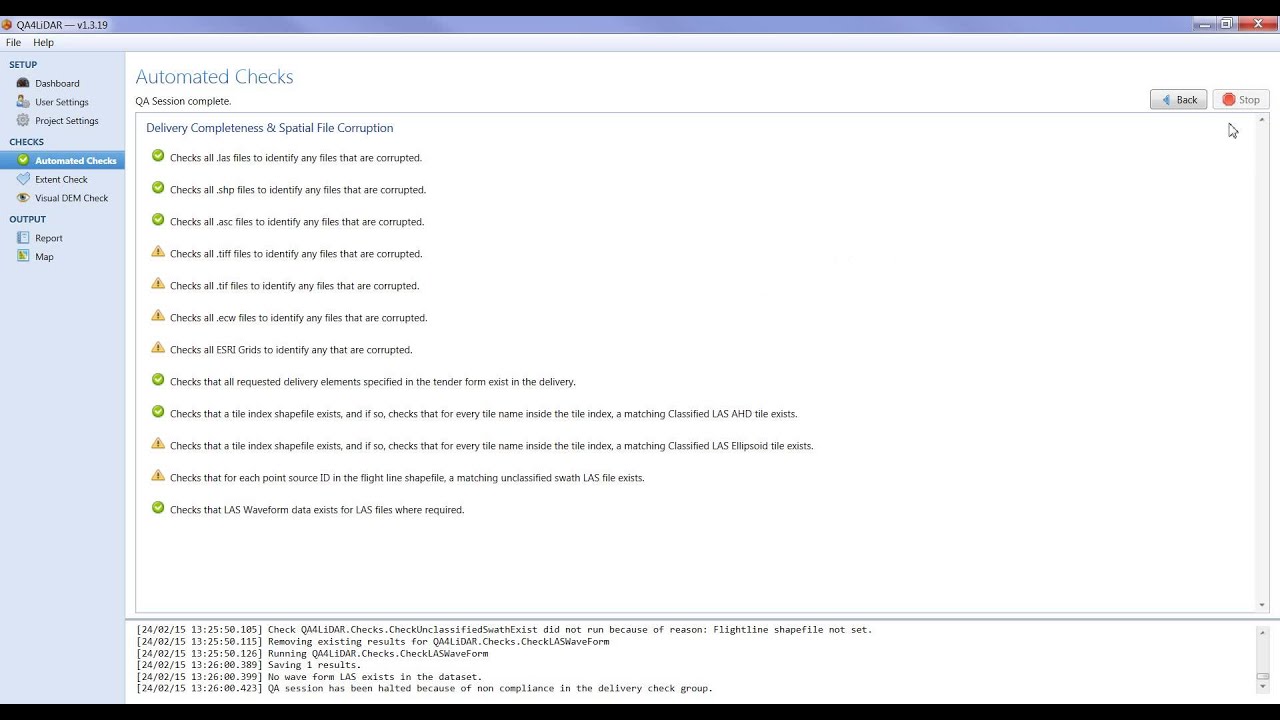The height and width of the screenshot is (720, 1280).
Task: Open the Map output page
Action: (44, 257)
